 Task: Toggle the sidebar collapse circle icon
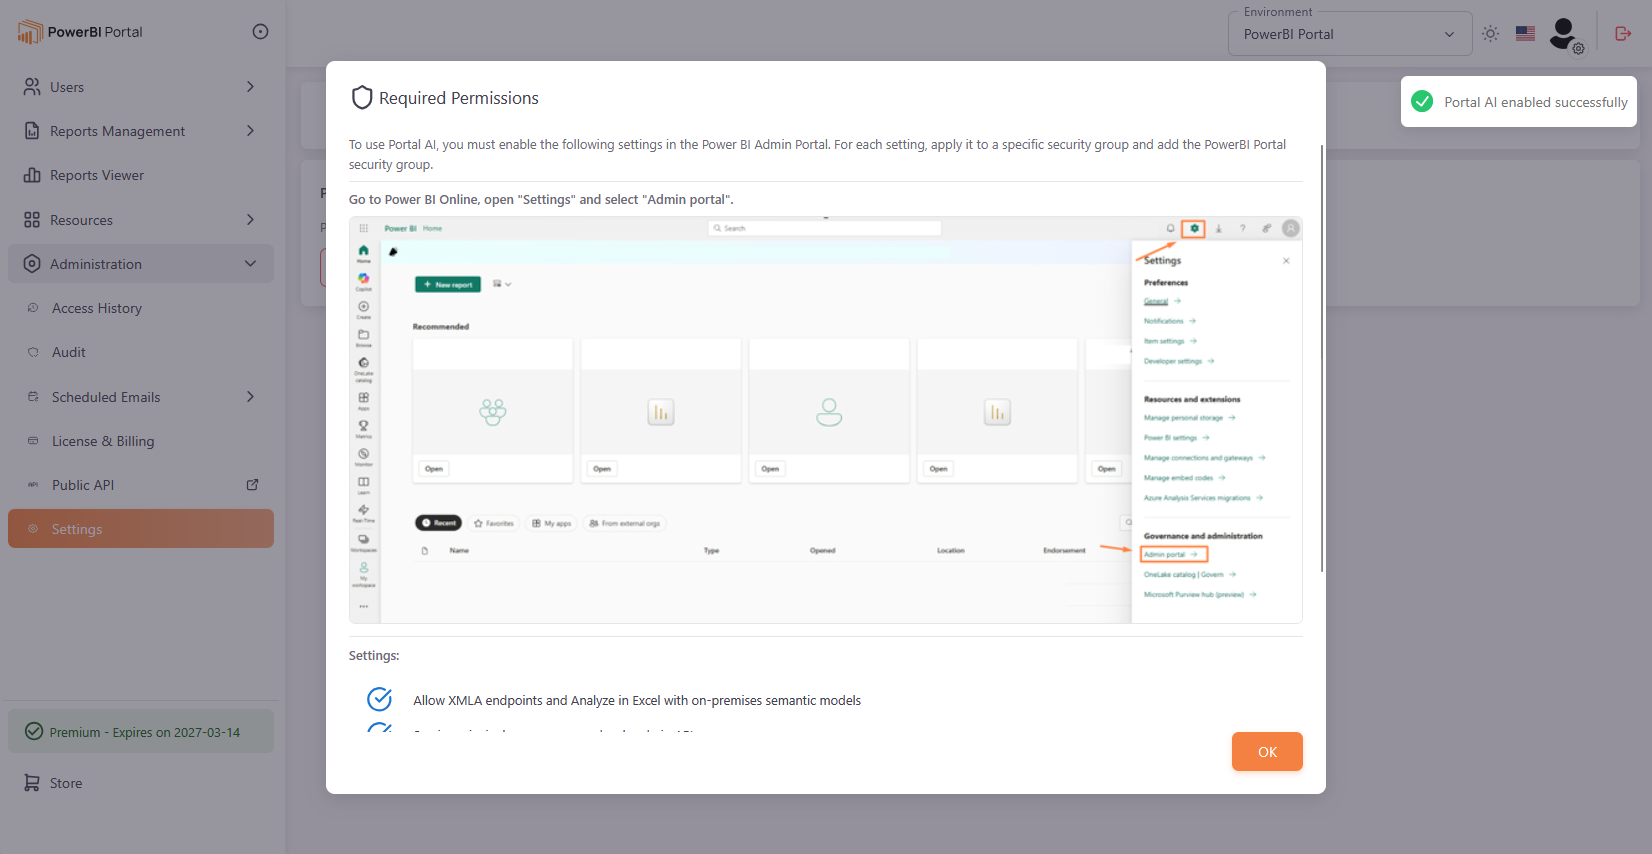point(260,32)
